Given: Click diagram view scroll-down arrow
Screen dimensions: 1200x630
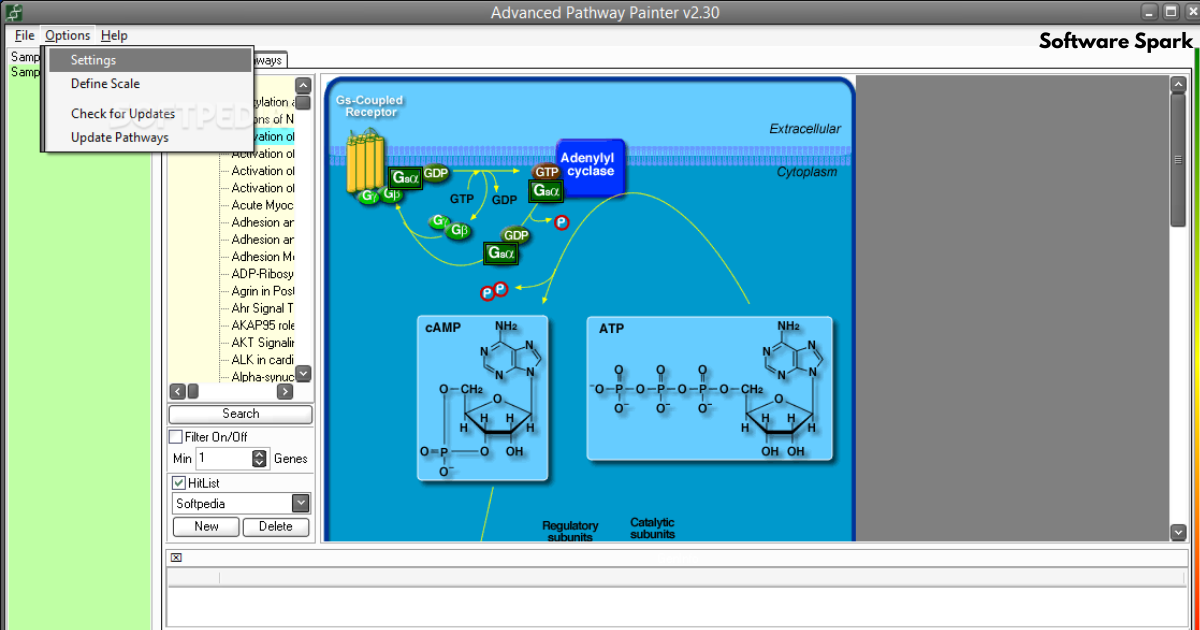Looking at the screenshot, I should (x=1177, y=532).
